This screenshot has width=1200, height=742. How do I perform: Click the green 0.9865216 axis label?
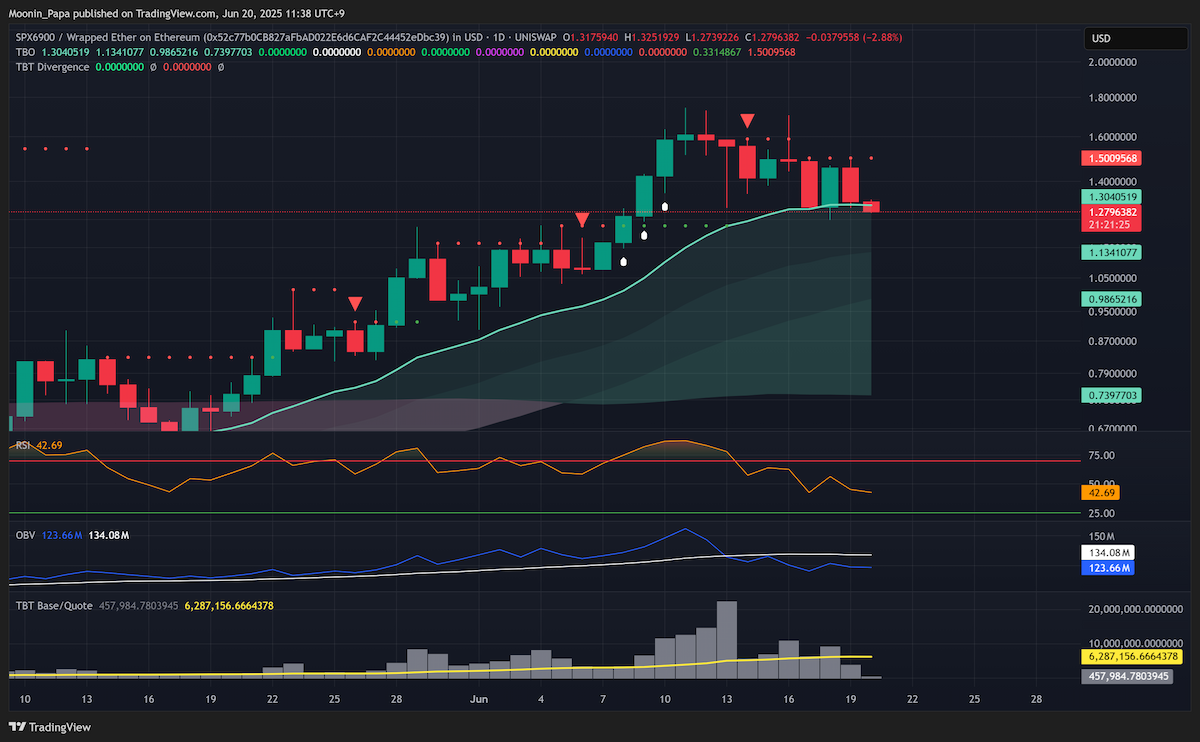point(1113,299)
